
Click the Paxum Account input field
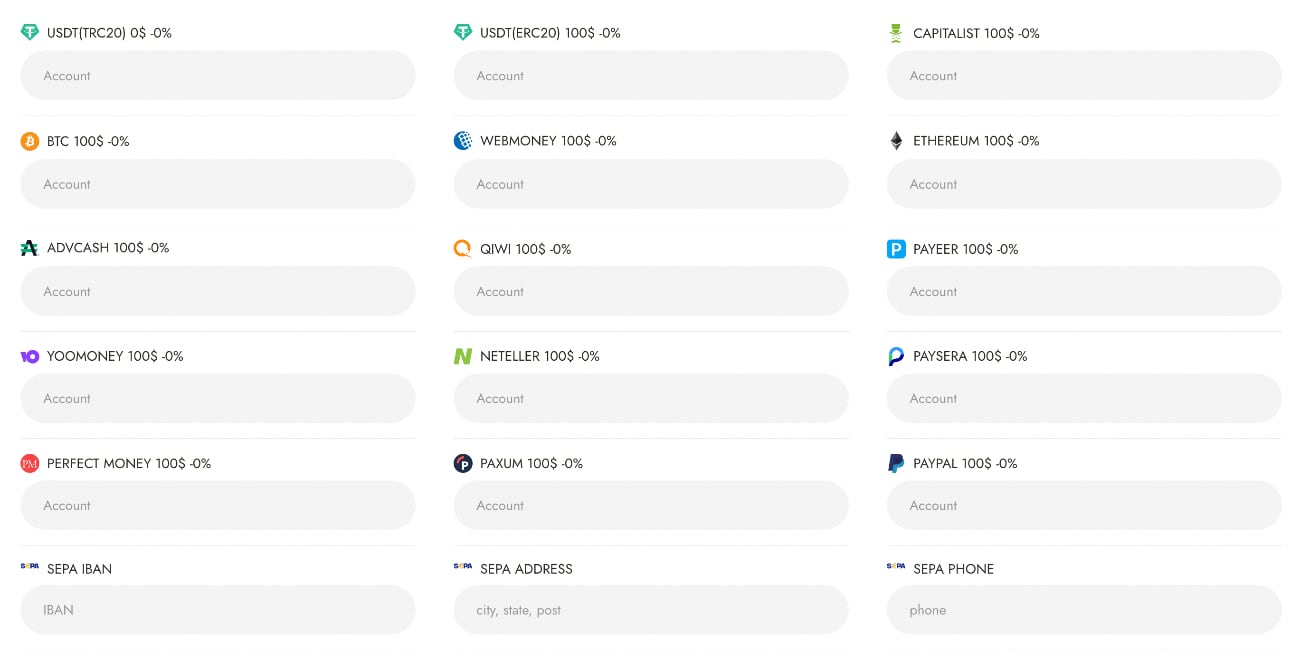pyautogui.click(x=651, y=506)
